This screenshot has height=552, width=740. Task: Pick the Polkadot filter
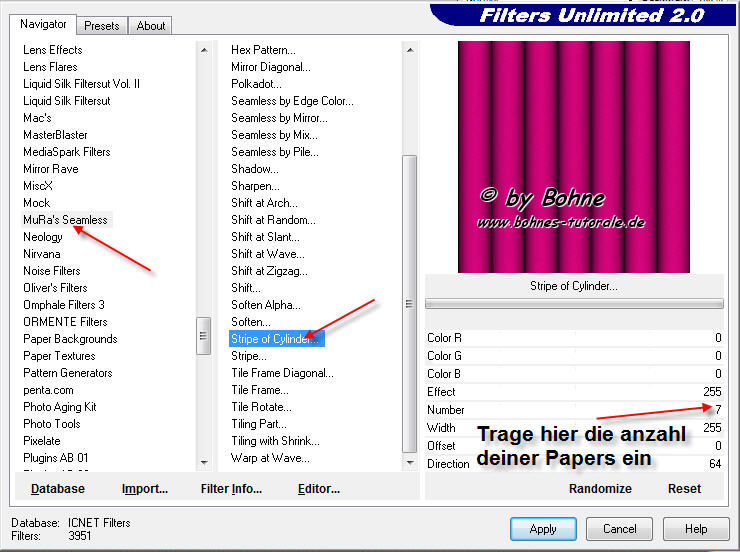[x=256, y=84]
